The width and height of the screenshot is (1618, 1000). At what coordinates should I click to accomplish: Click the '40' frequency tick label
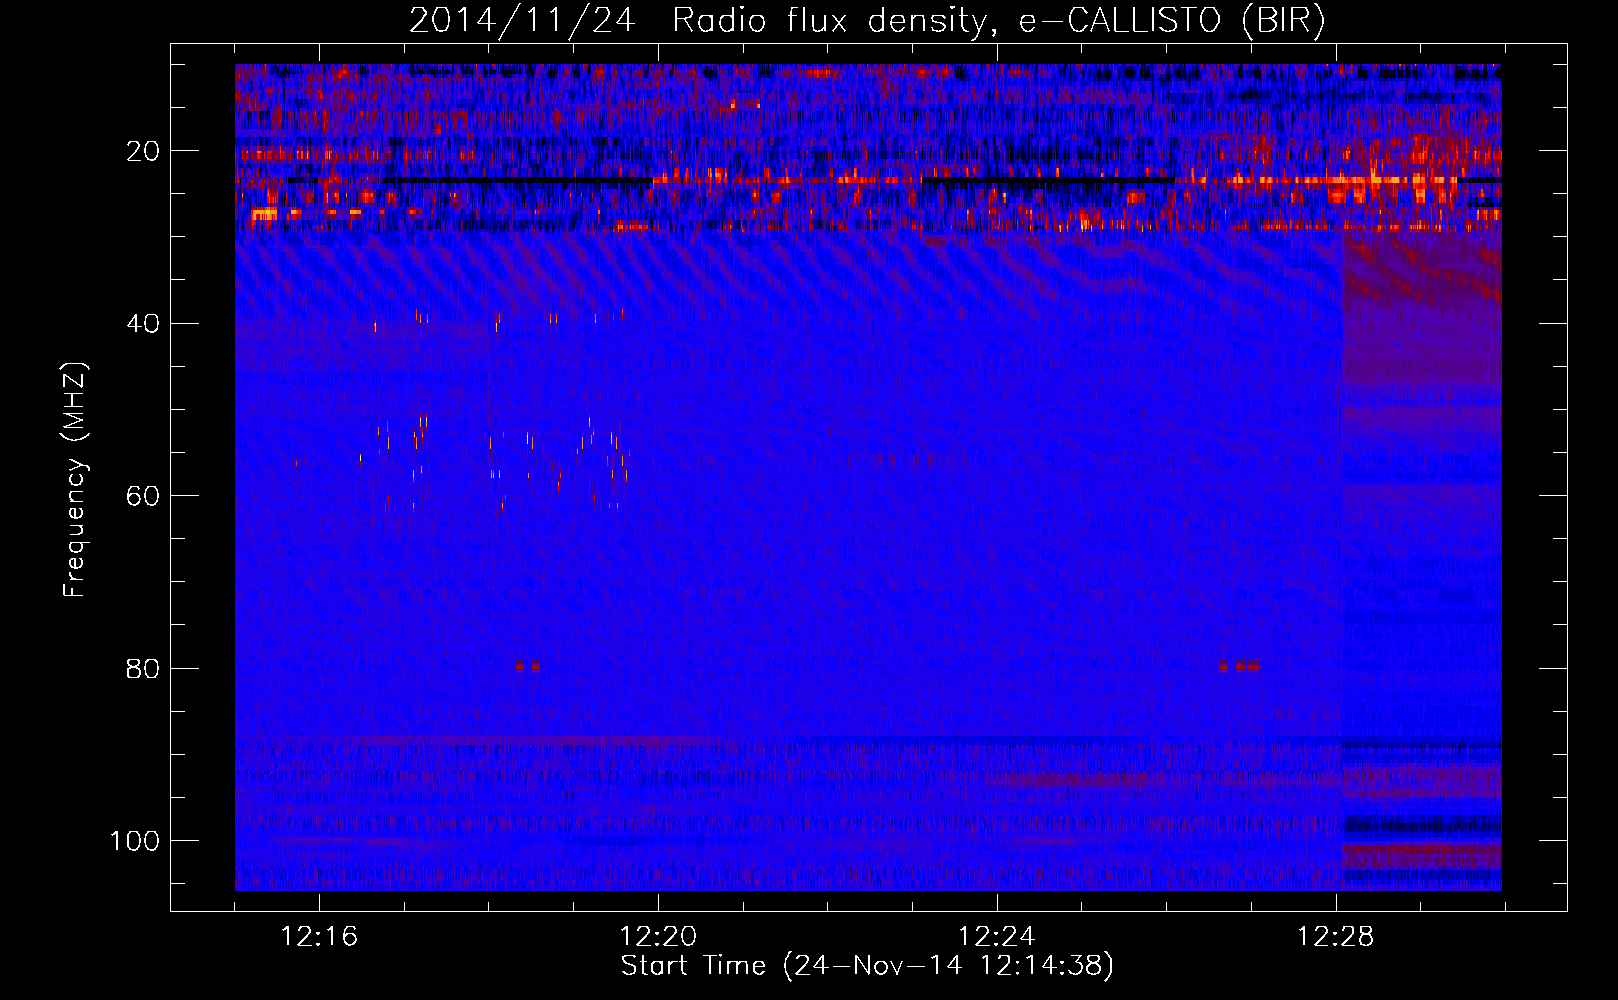click(x=143, y=324)
